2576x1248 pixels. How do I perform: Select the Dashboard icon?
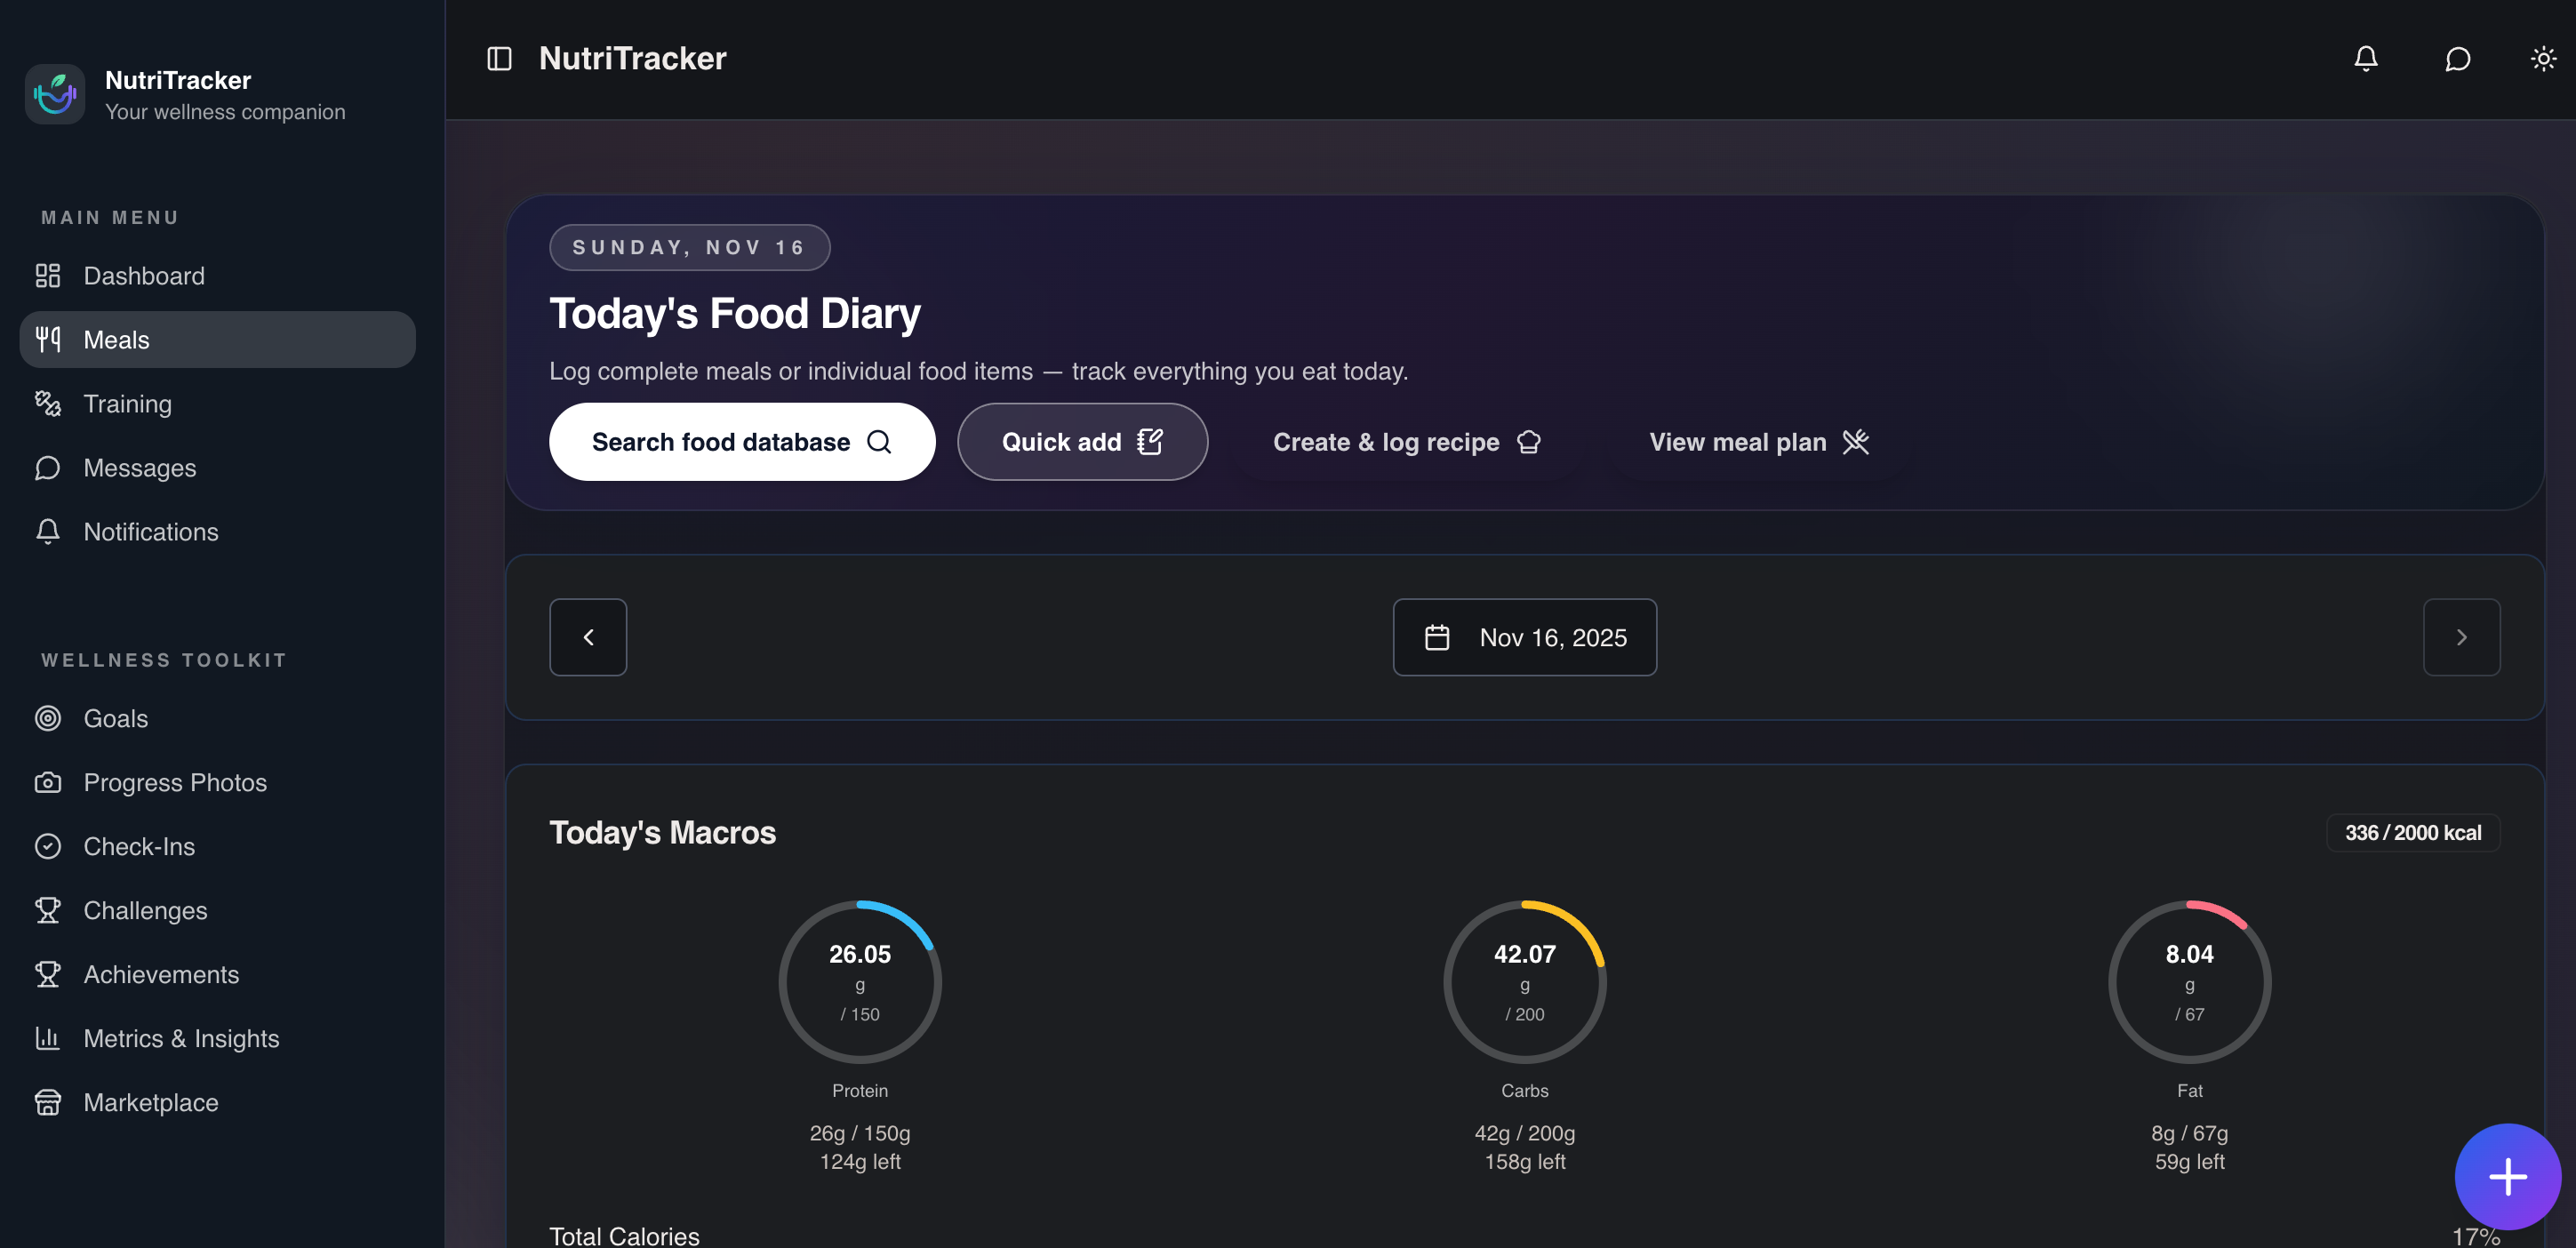coord(48,275)
